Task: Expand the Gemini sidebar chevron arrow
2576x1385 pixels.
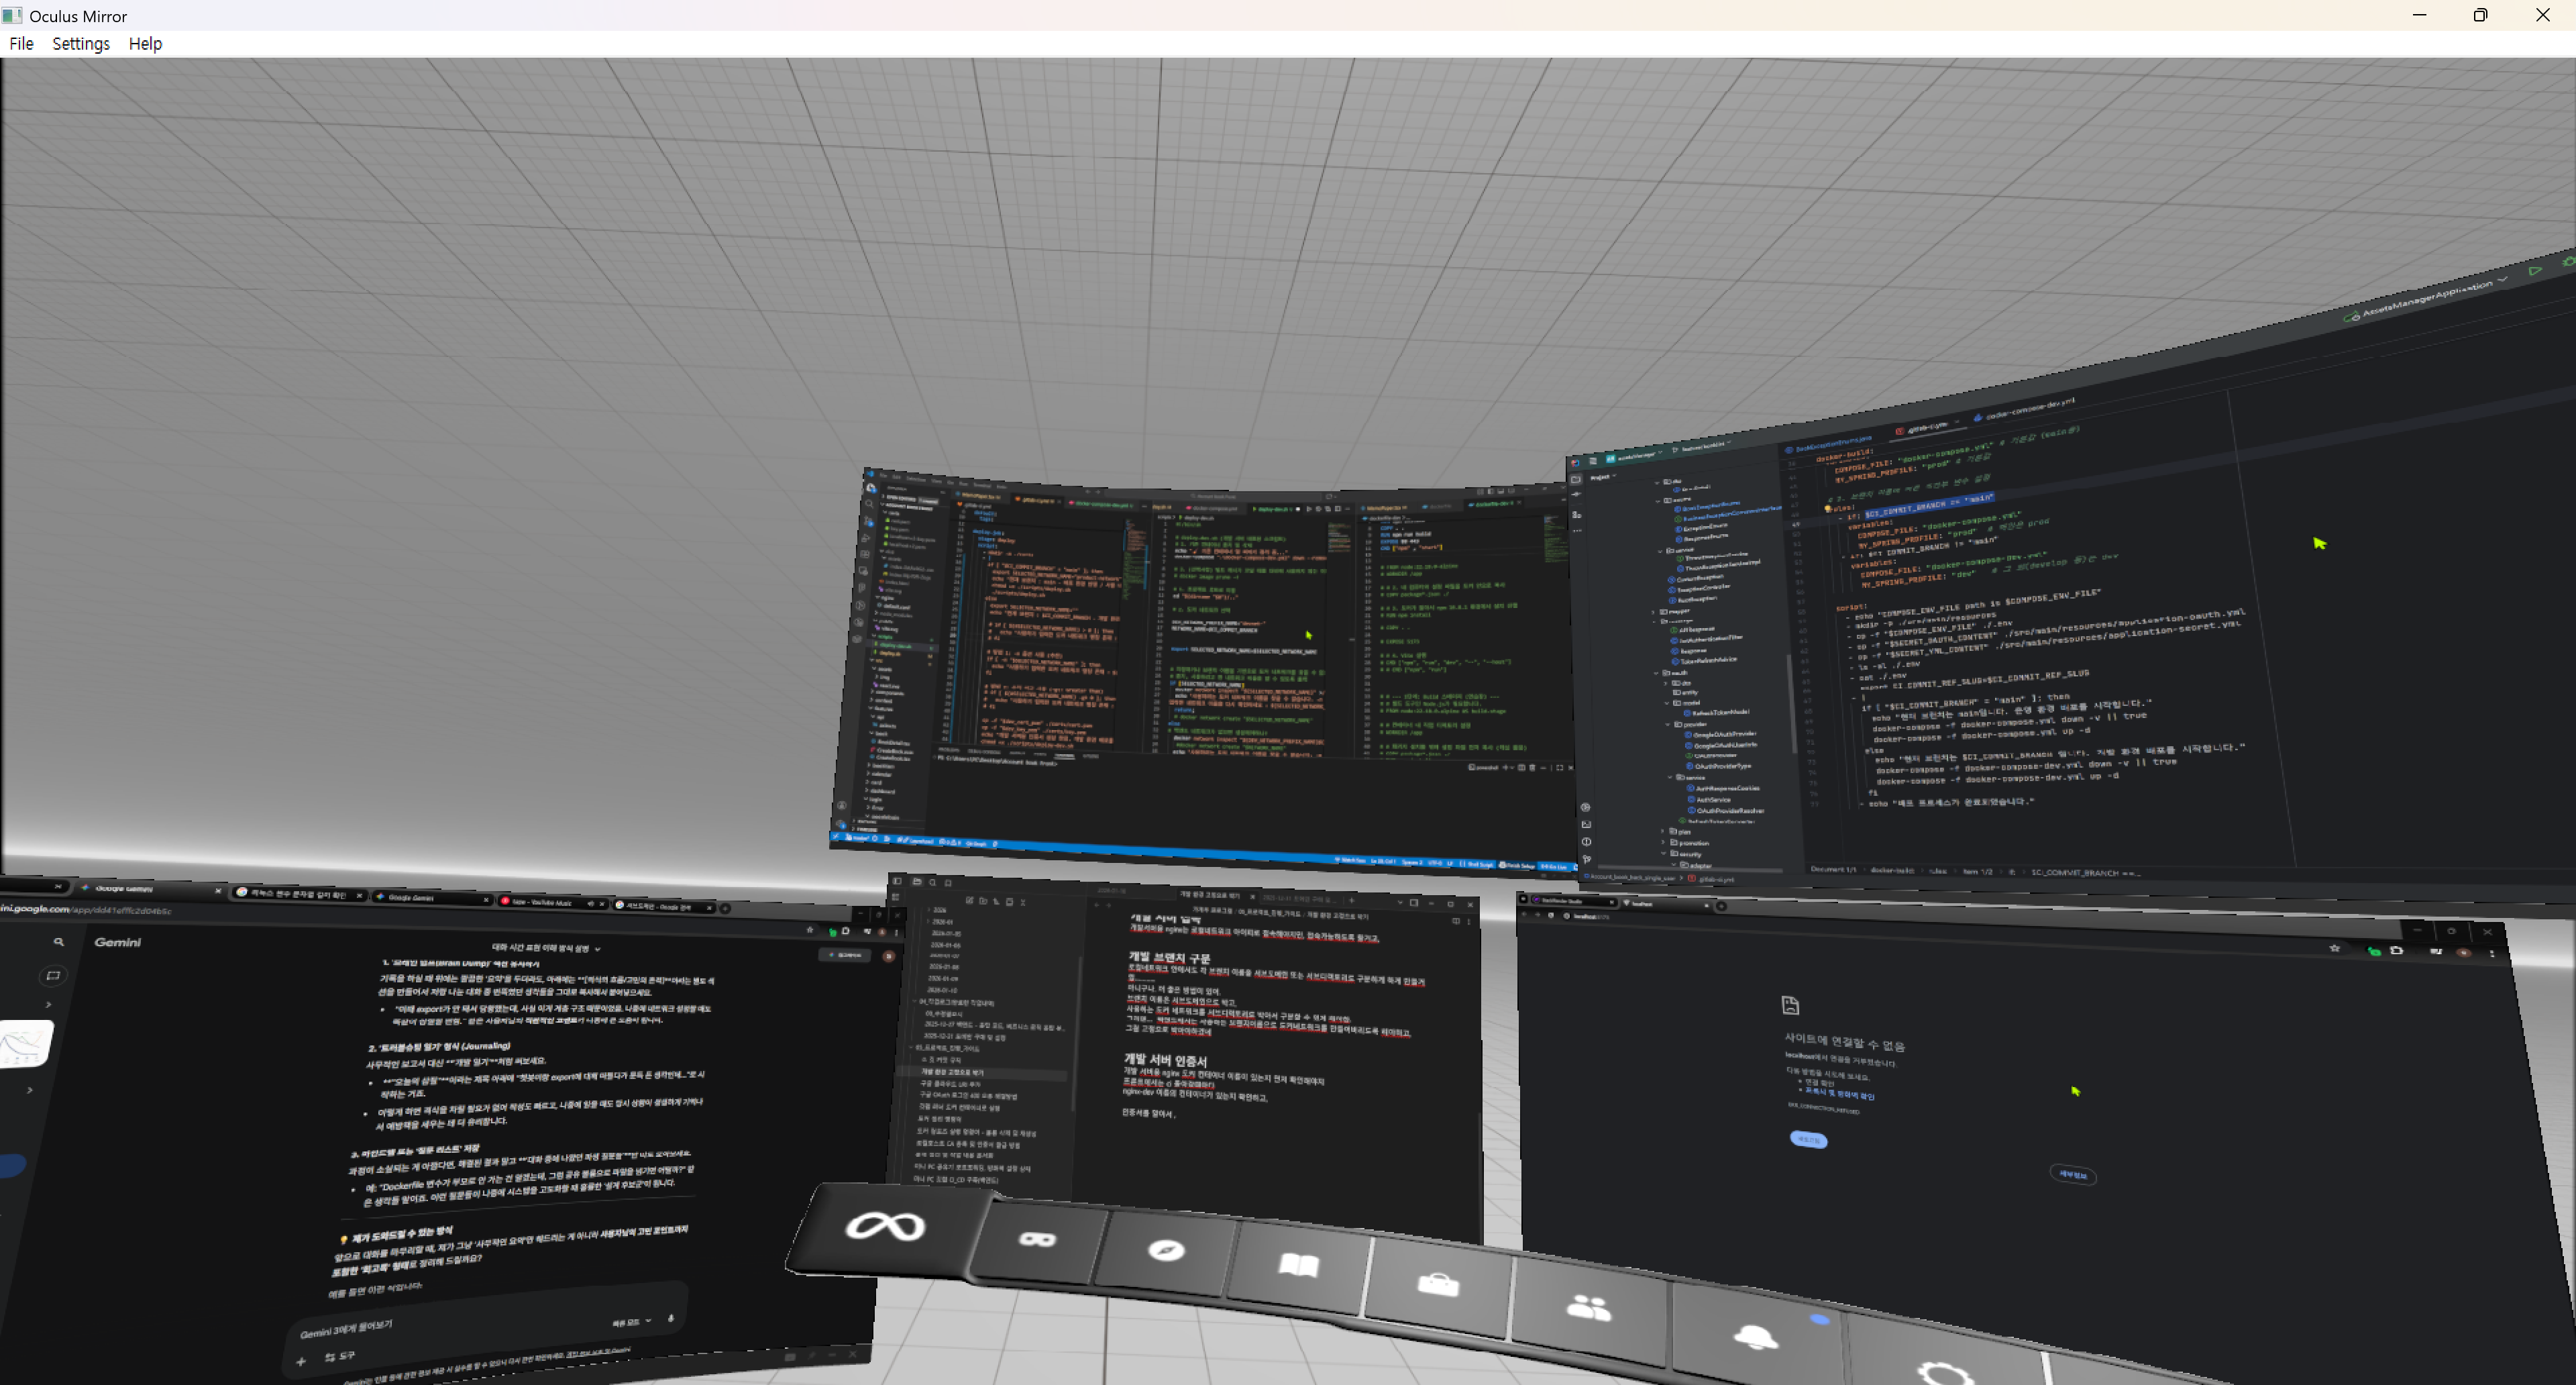Action: point(48,1004)
